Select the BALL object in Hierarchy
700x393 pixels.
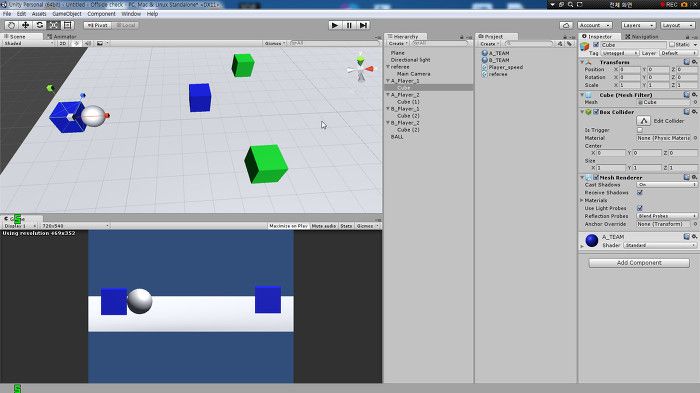click(397, 137)
